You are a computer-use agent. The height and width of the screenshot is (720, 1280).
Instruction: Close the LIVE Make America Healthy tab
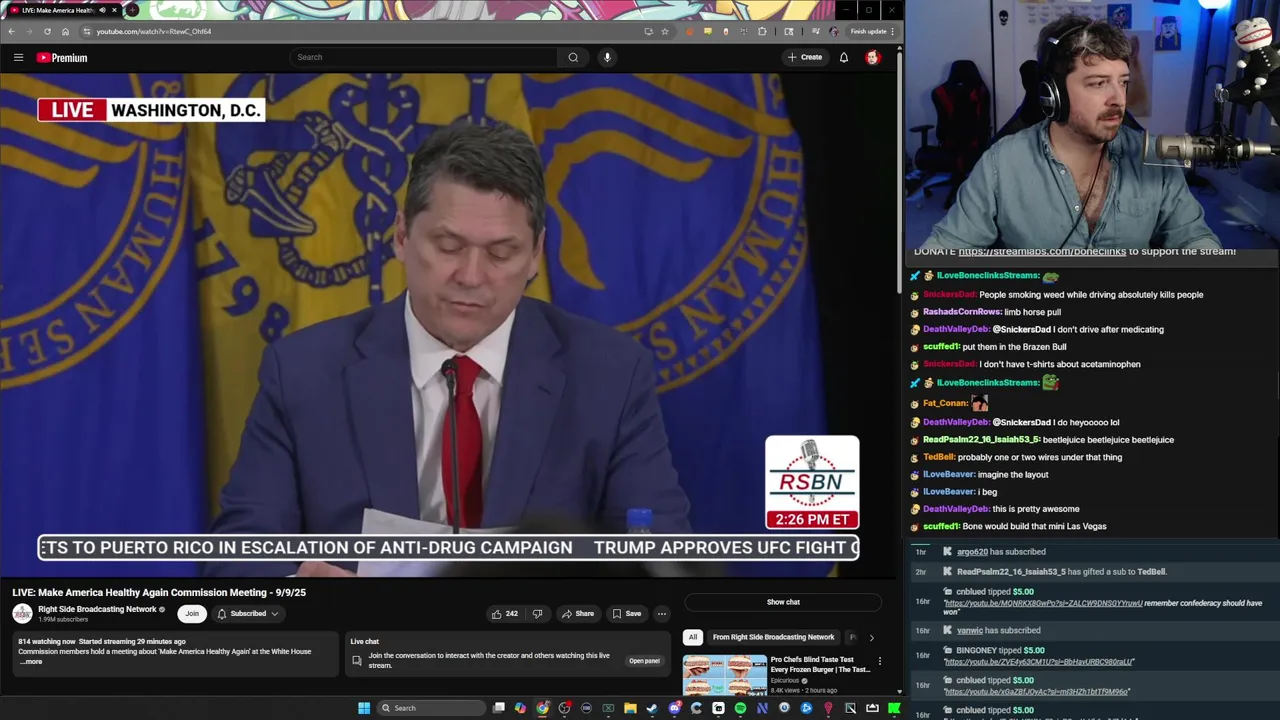pos(114,10)
